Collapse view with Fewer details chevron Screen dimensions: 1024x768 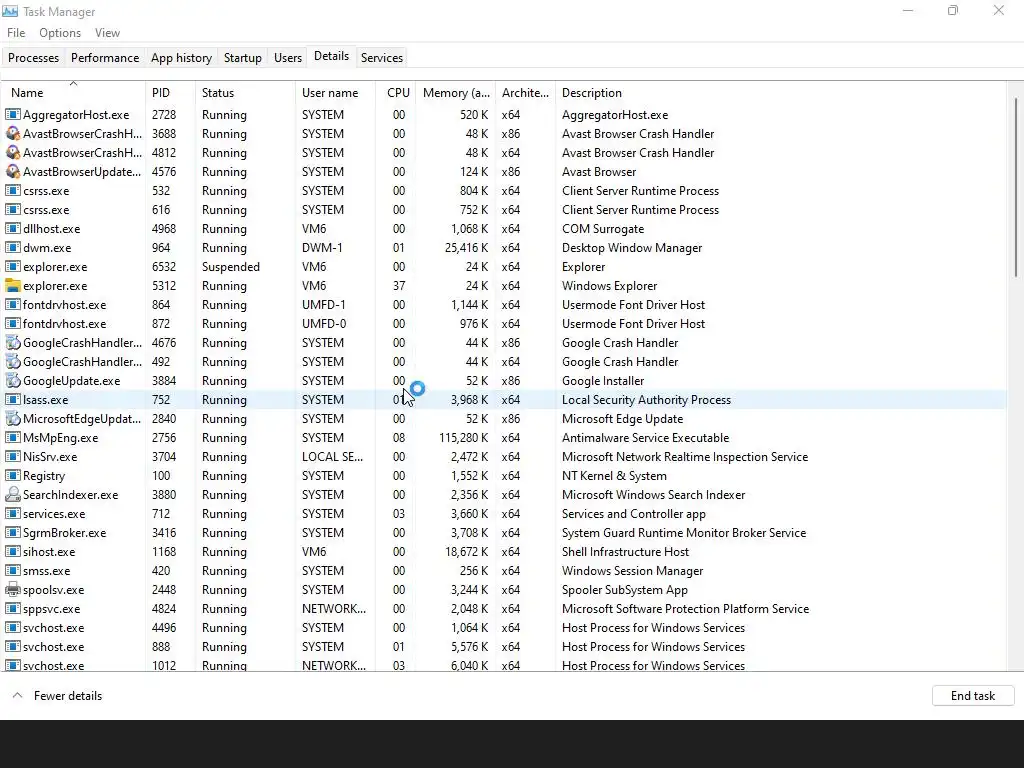(18, 696)
